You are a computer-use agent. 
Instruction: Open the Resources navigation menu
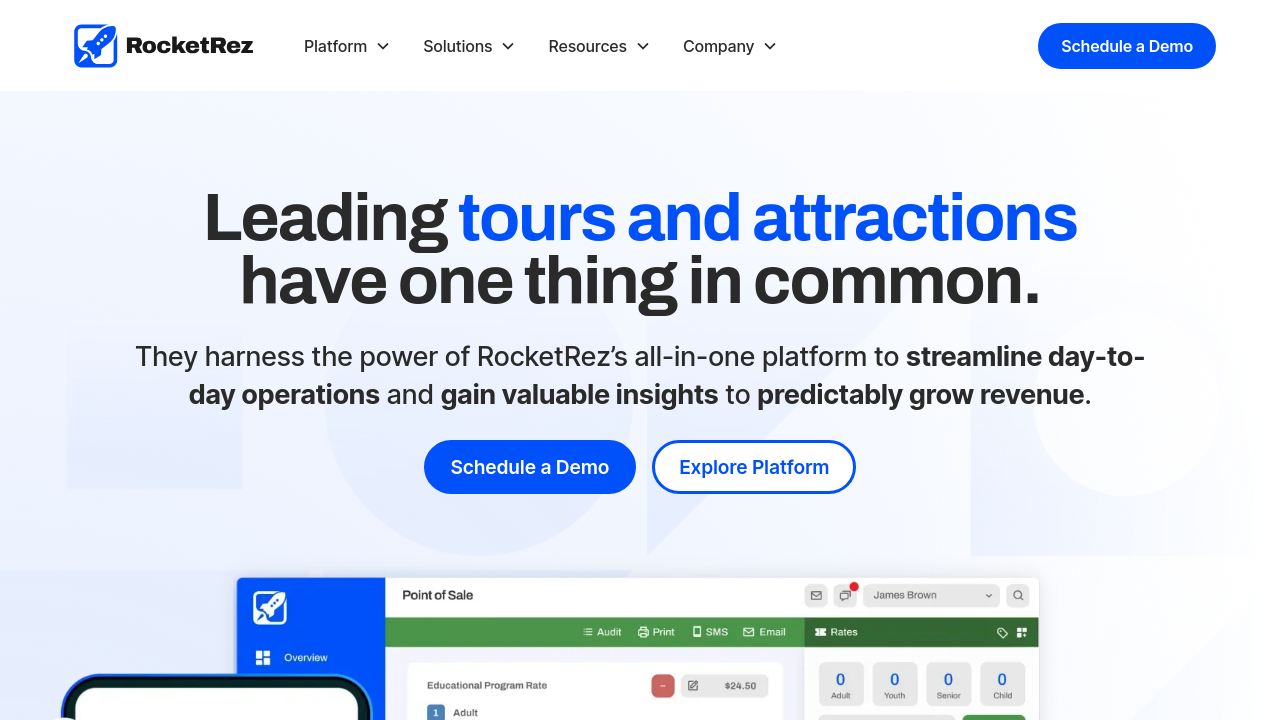598,47
